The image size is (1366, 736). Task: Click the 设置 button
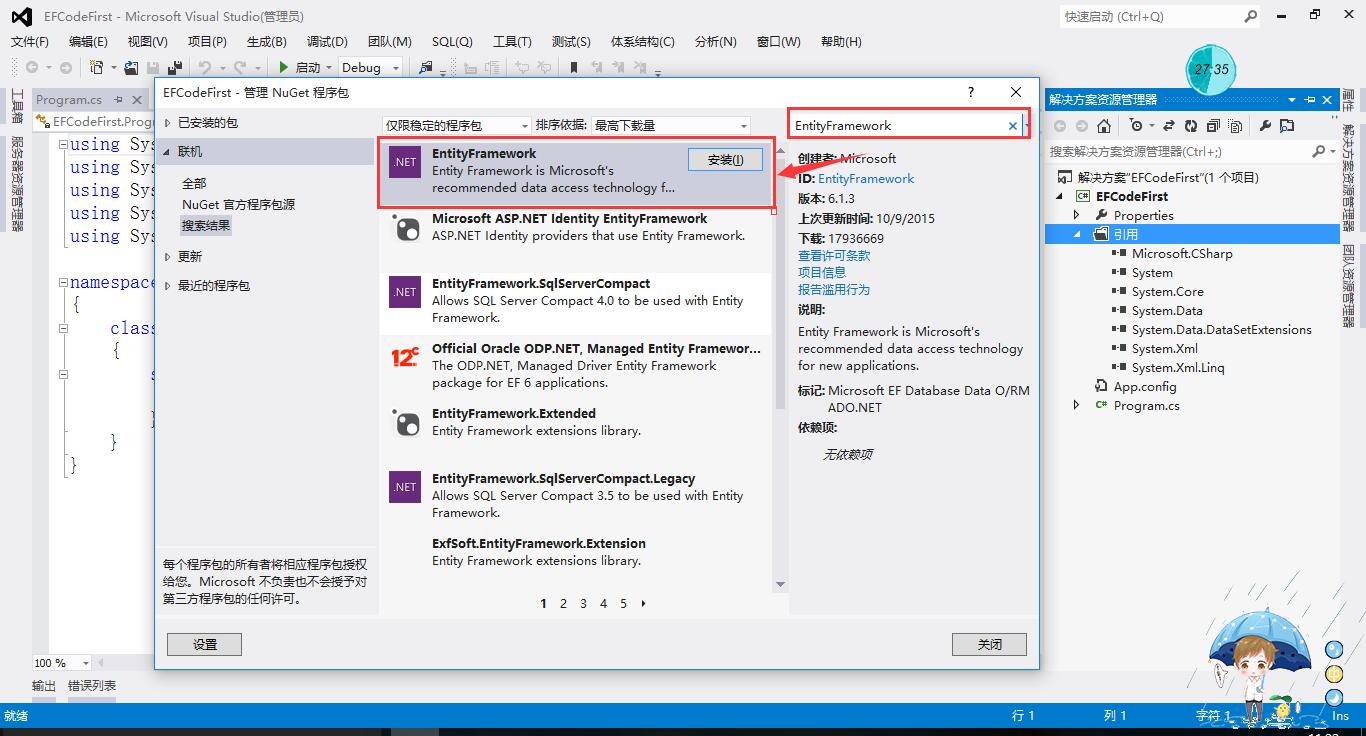click(205, 644)
